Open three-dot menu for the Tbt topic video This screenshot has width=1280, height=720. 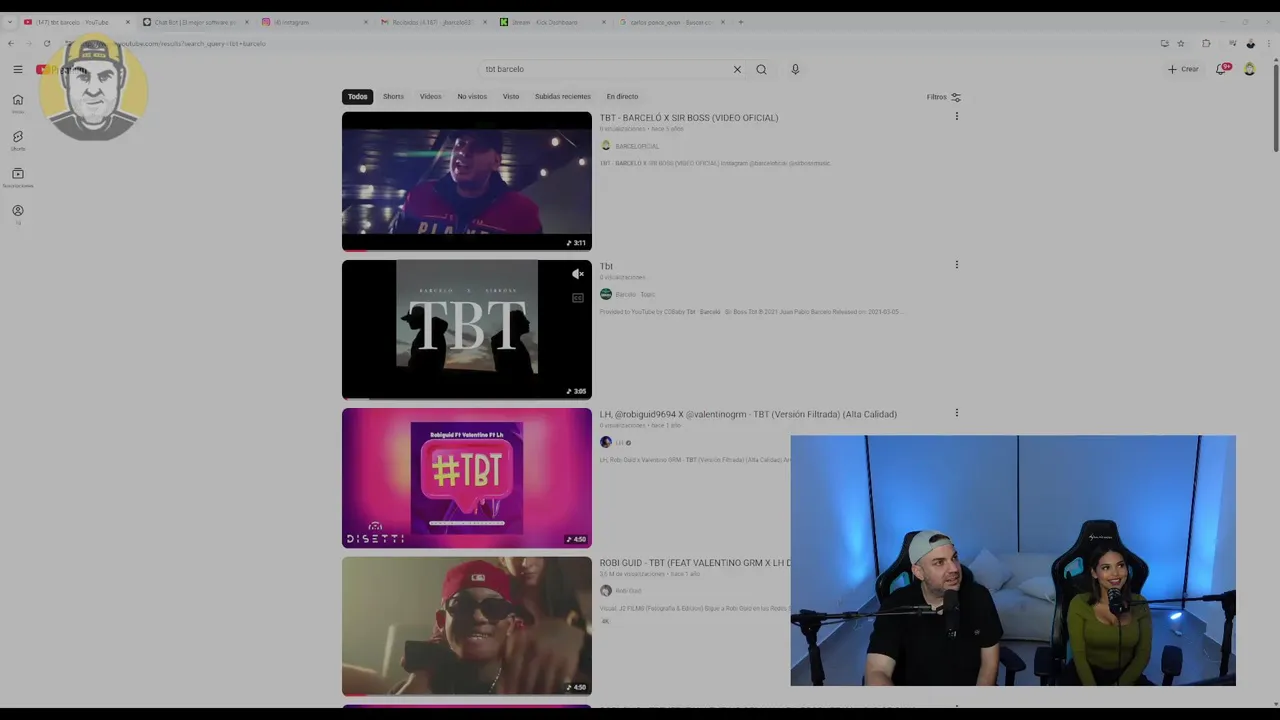956,265
